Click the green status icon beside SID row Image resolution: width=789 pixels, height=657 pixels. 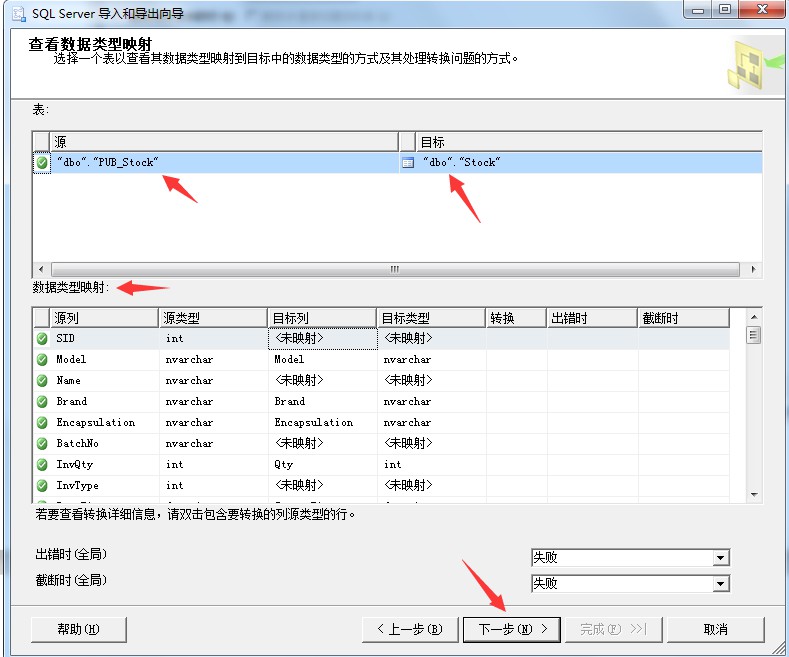[x=42, y=339]
